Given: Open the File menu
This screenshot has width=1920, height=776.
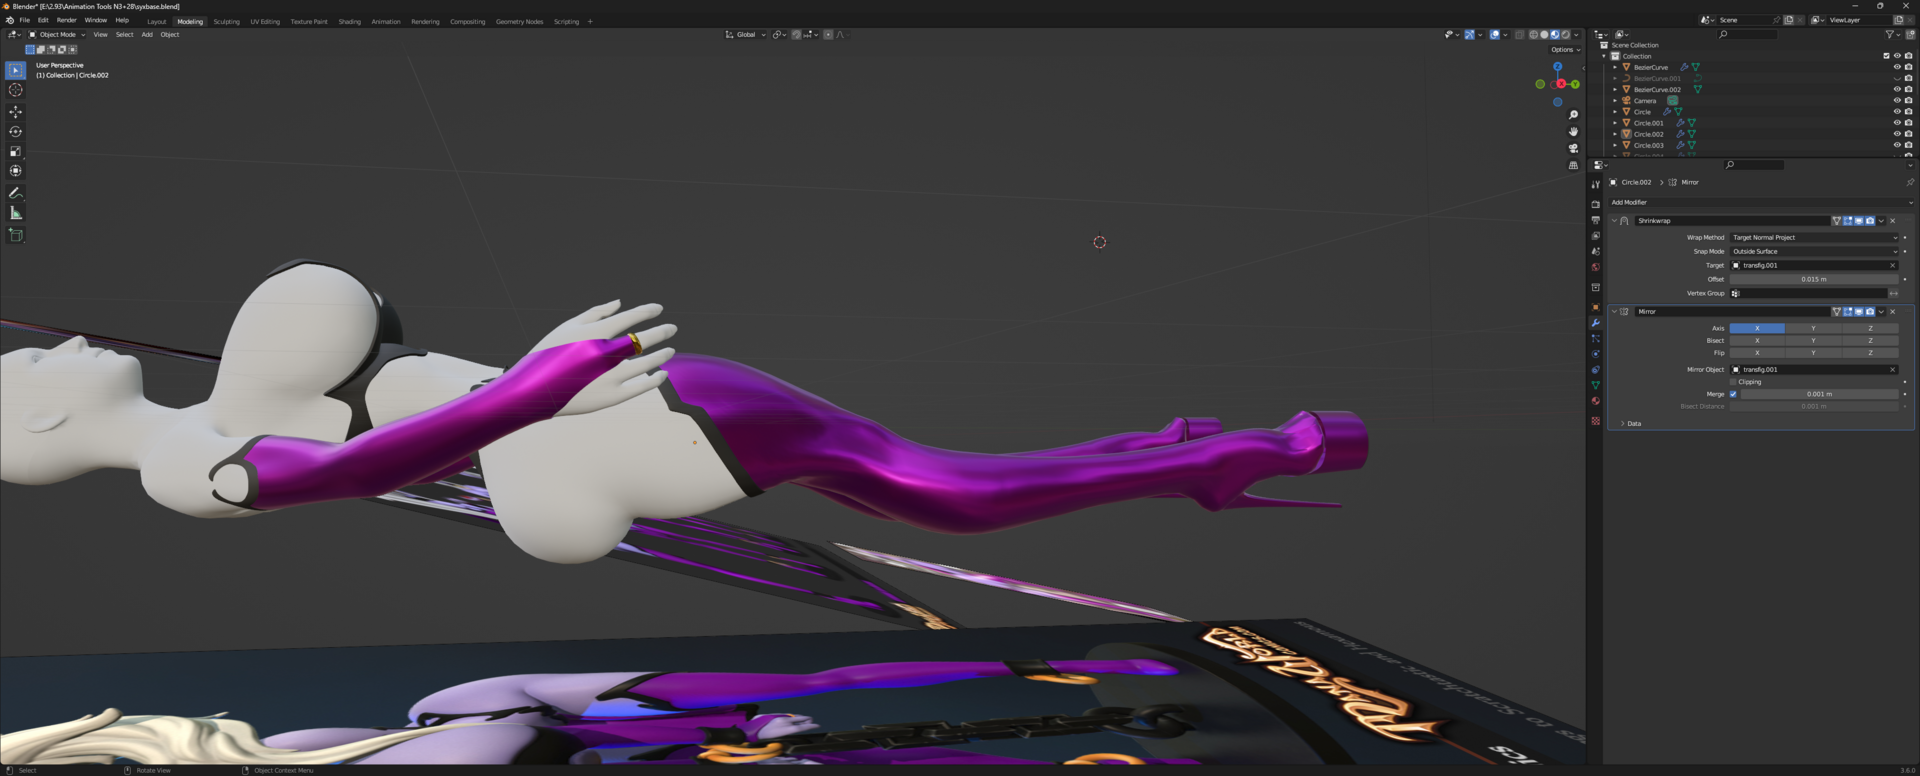Looking at the screenshot, I should 24,20.
